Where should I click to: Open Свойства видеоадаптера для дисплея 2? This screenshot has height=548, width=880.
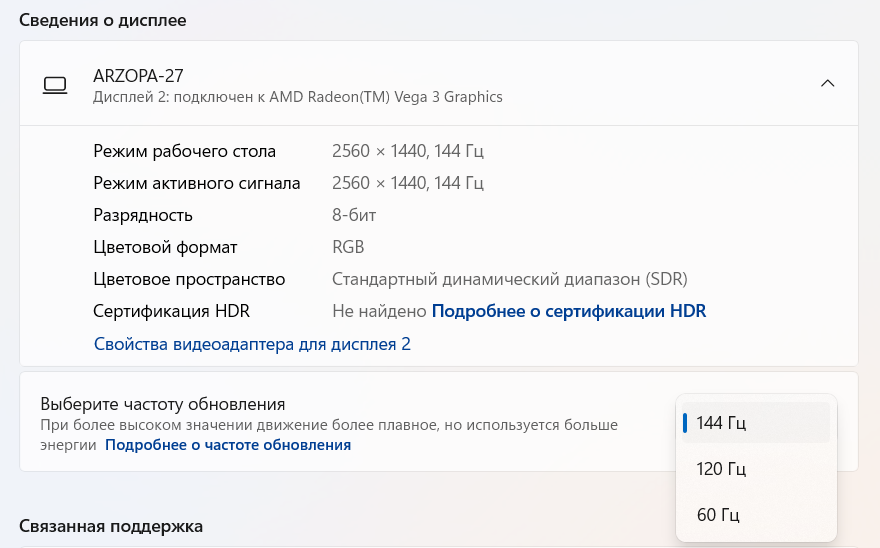(x=252, y=344)
